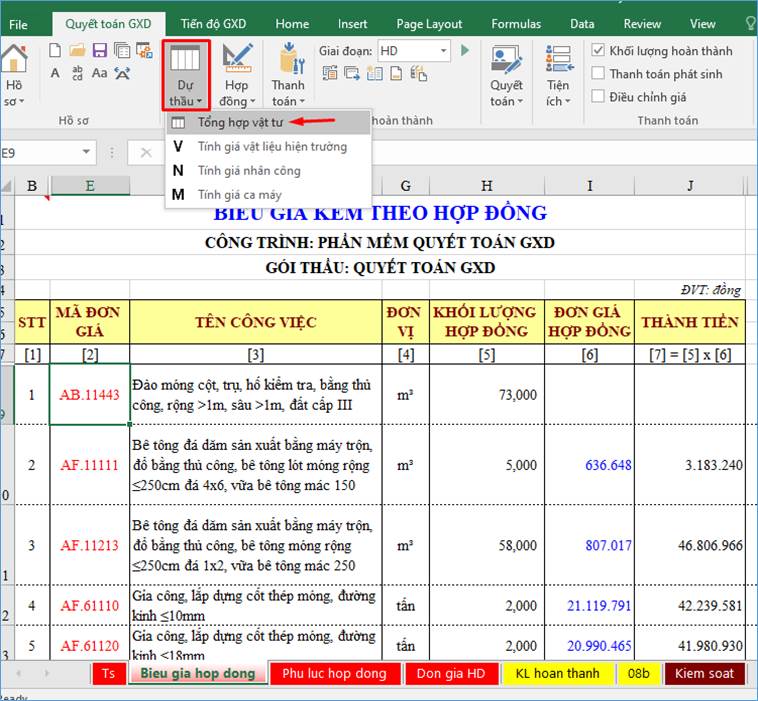
Task: Select cell with code AF.11111
Action: [89, 465]
